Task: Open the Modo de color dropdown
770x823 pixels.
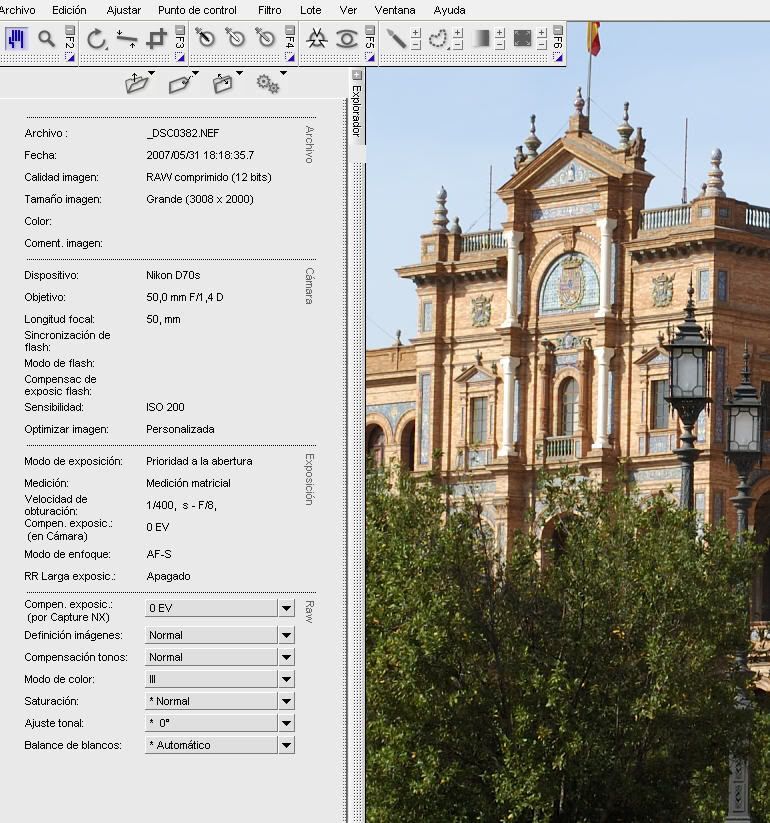Action: click(286, 679)
